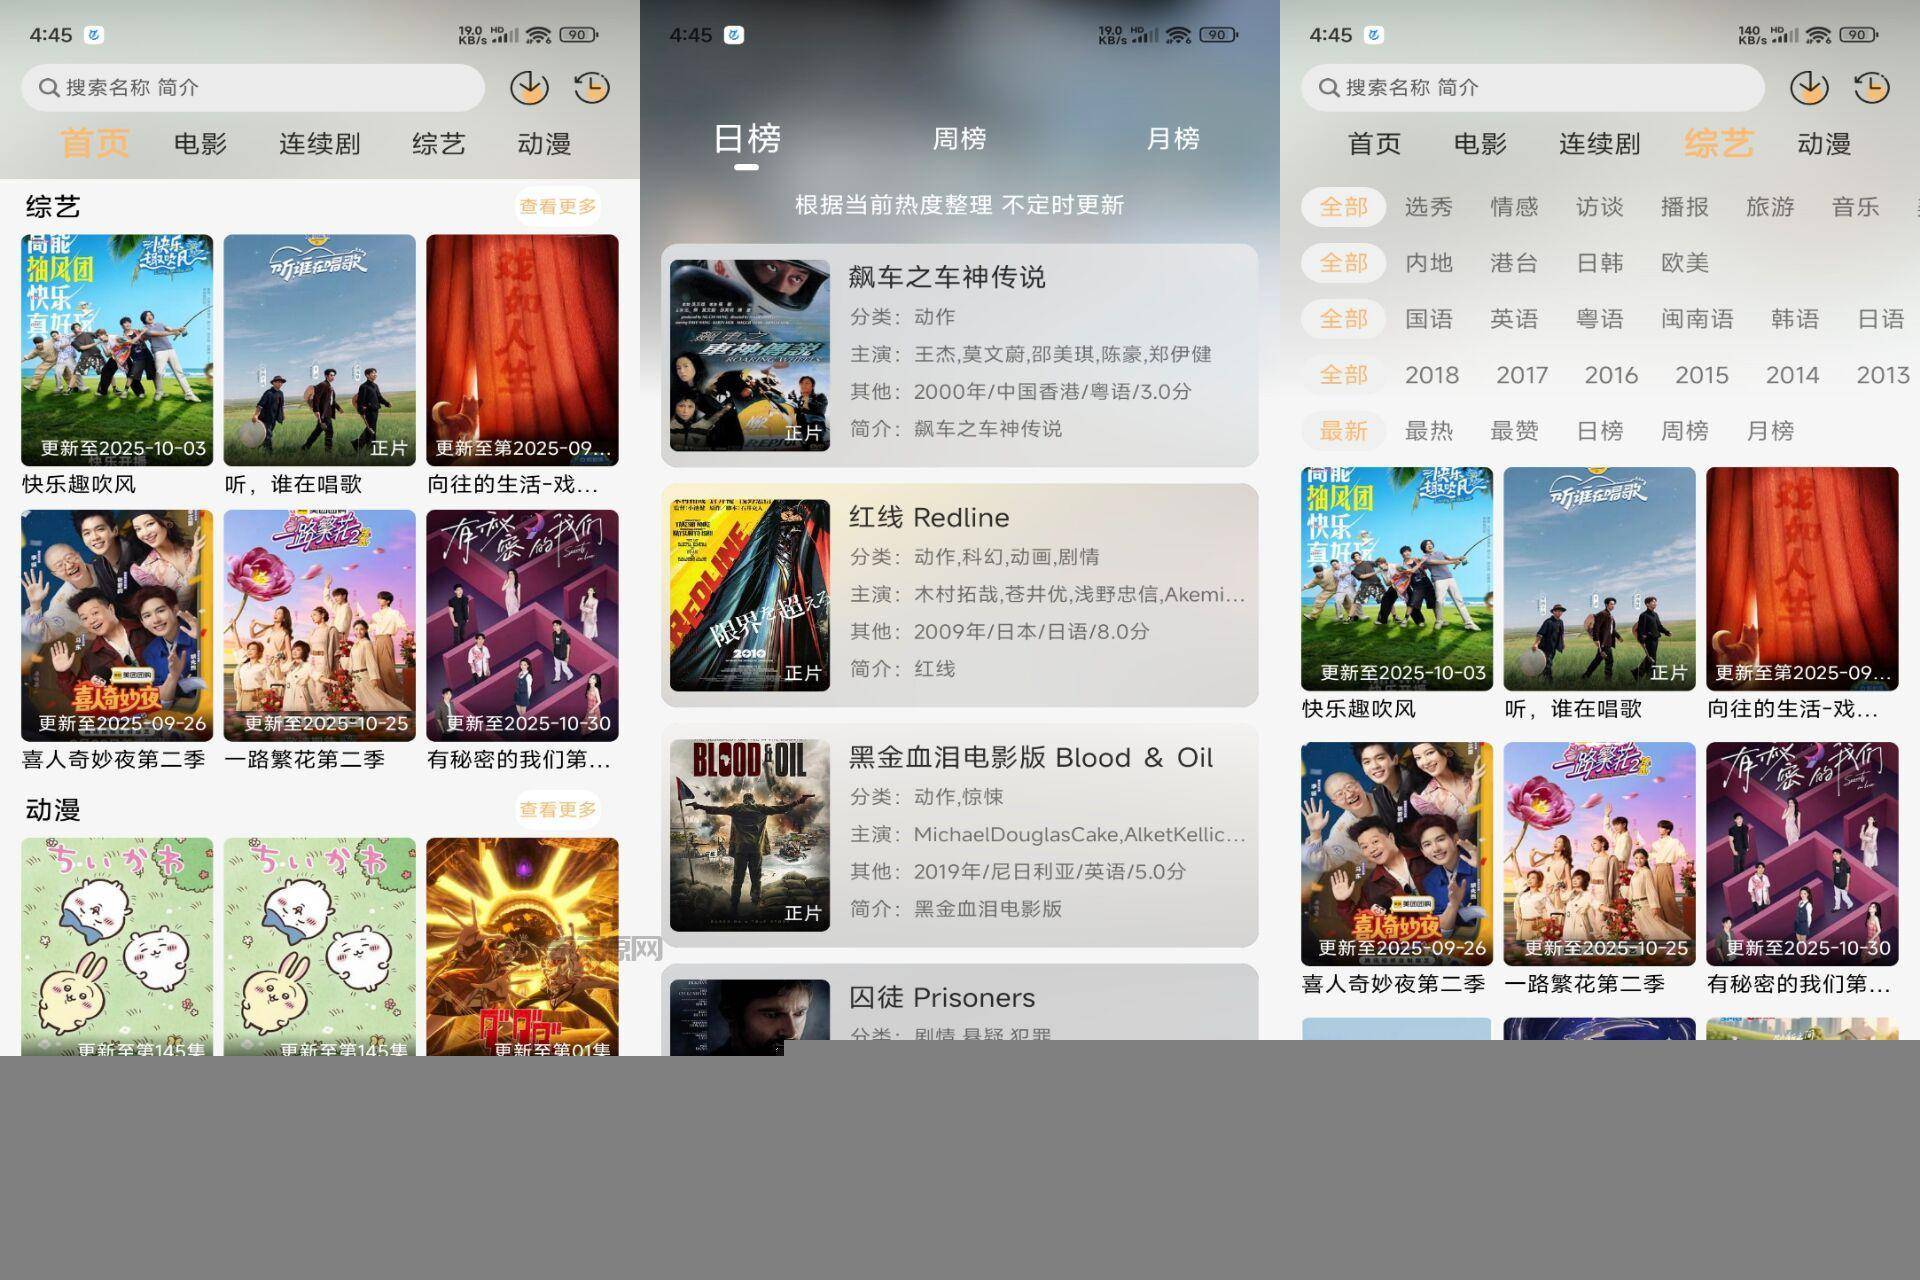Switch to 周榜 ranking tab

pos(959,139)
